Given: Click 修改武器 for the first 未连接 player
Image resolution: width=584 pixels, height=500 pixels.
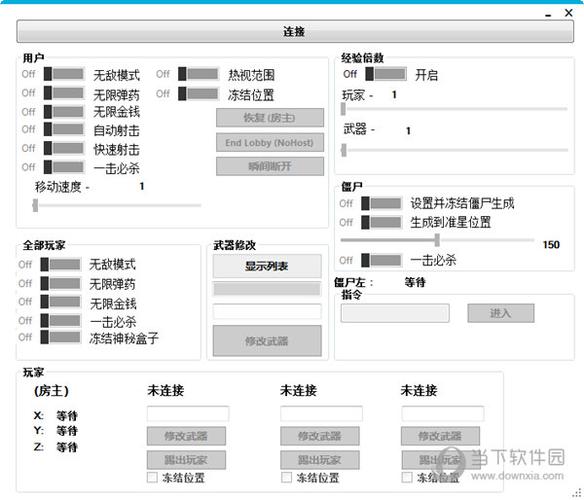Looking at the screenshot, I should click(x=186, y=436).
